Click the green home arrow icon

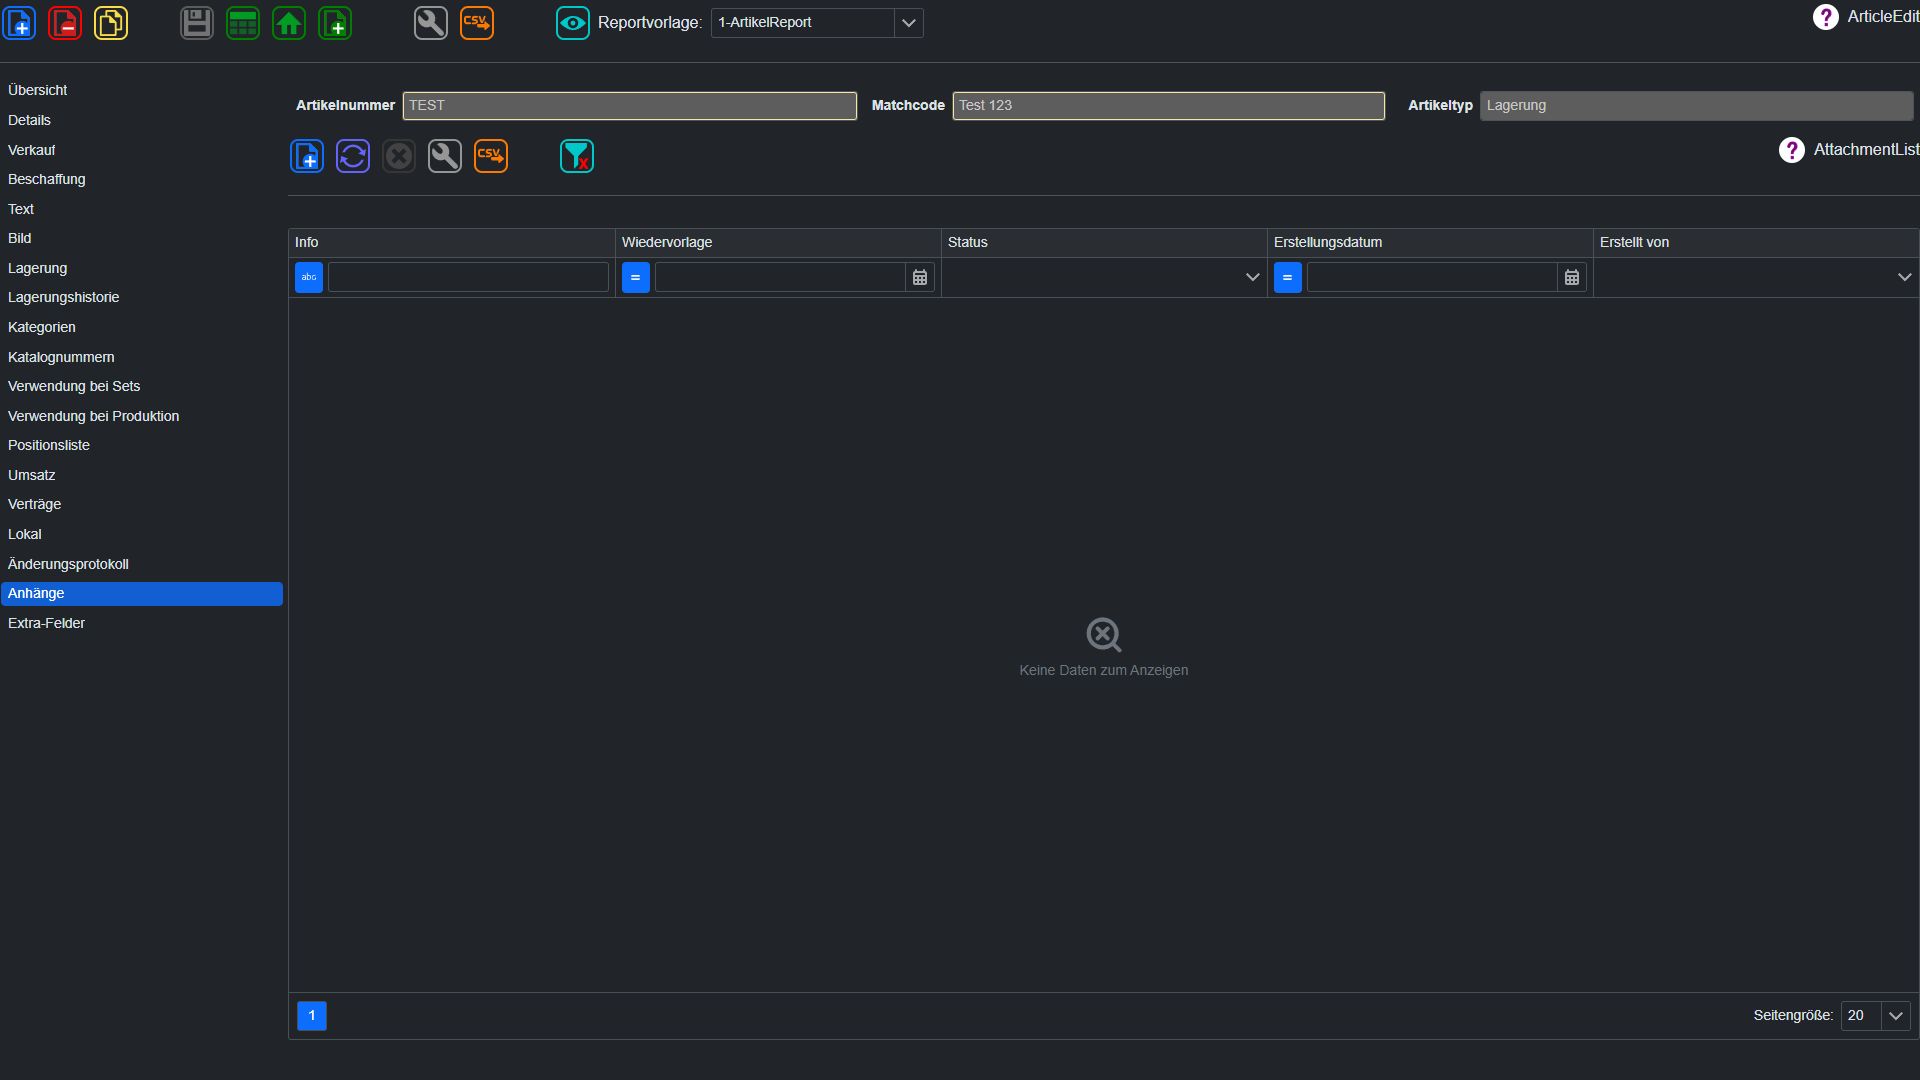coord(289,23)
